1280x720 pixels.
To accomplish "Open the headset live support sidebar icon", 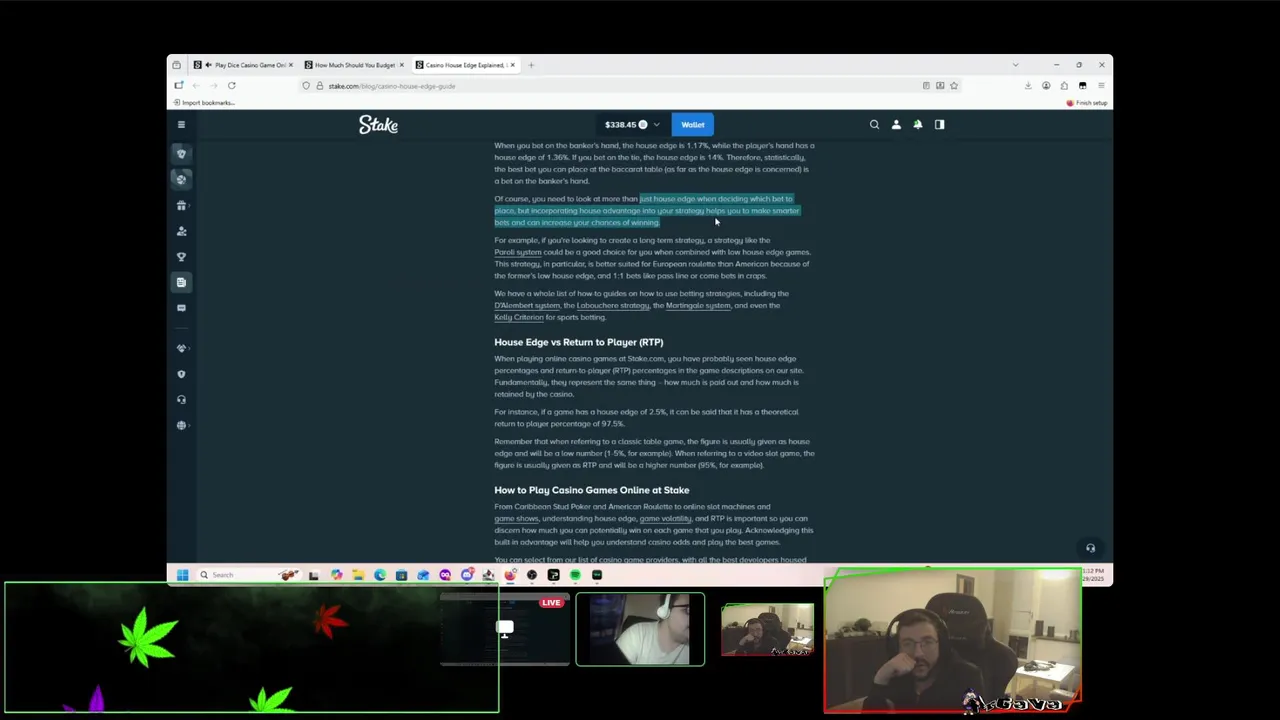I will [181, 399].
